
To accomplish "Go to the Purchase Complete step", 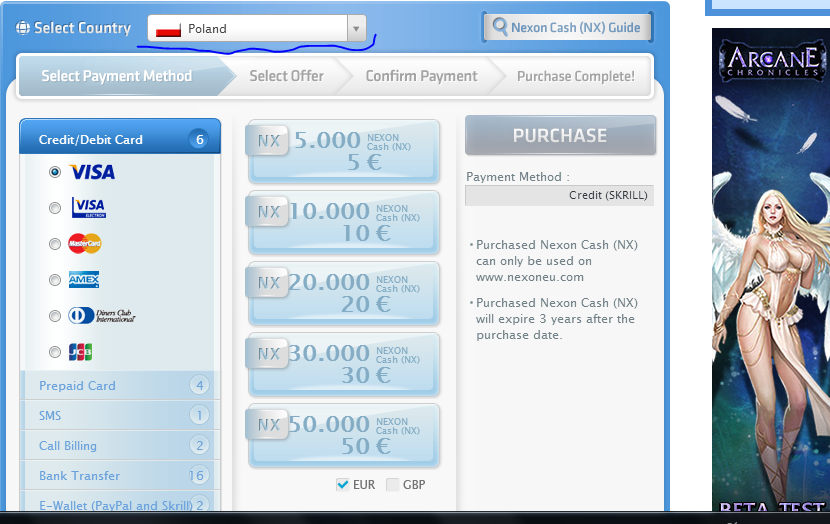I will (x=575, y=76).
